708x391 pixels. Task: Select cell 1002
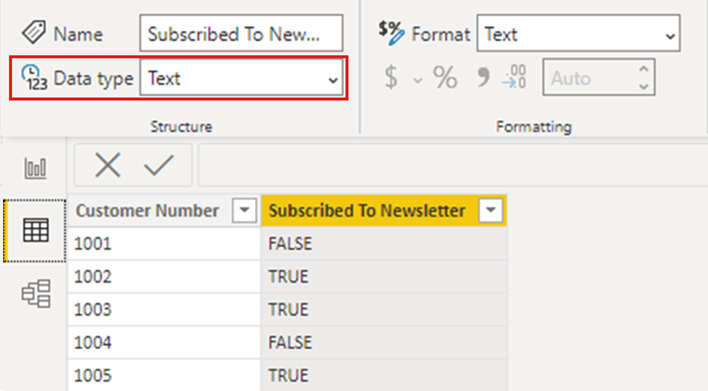pyautogui.click(x=164, y=276)
